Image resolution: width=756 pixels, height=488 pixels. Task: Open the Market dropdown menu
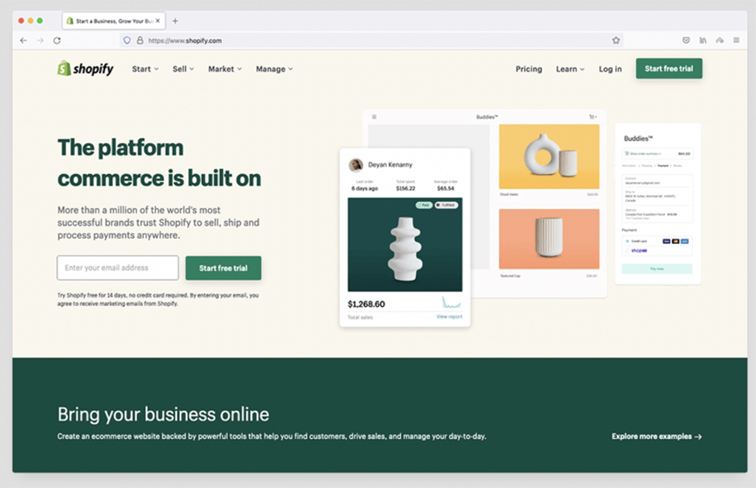pyautogui.click(x=225, y=69)
